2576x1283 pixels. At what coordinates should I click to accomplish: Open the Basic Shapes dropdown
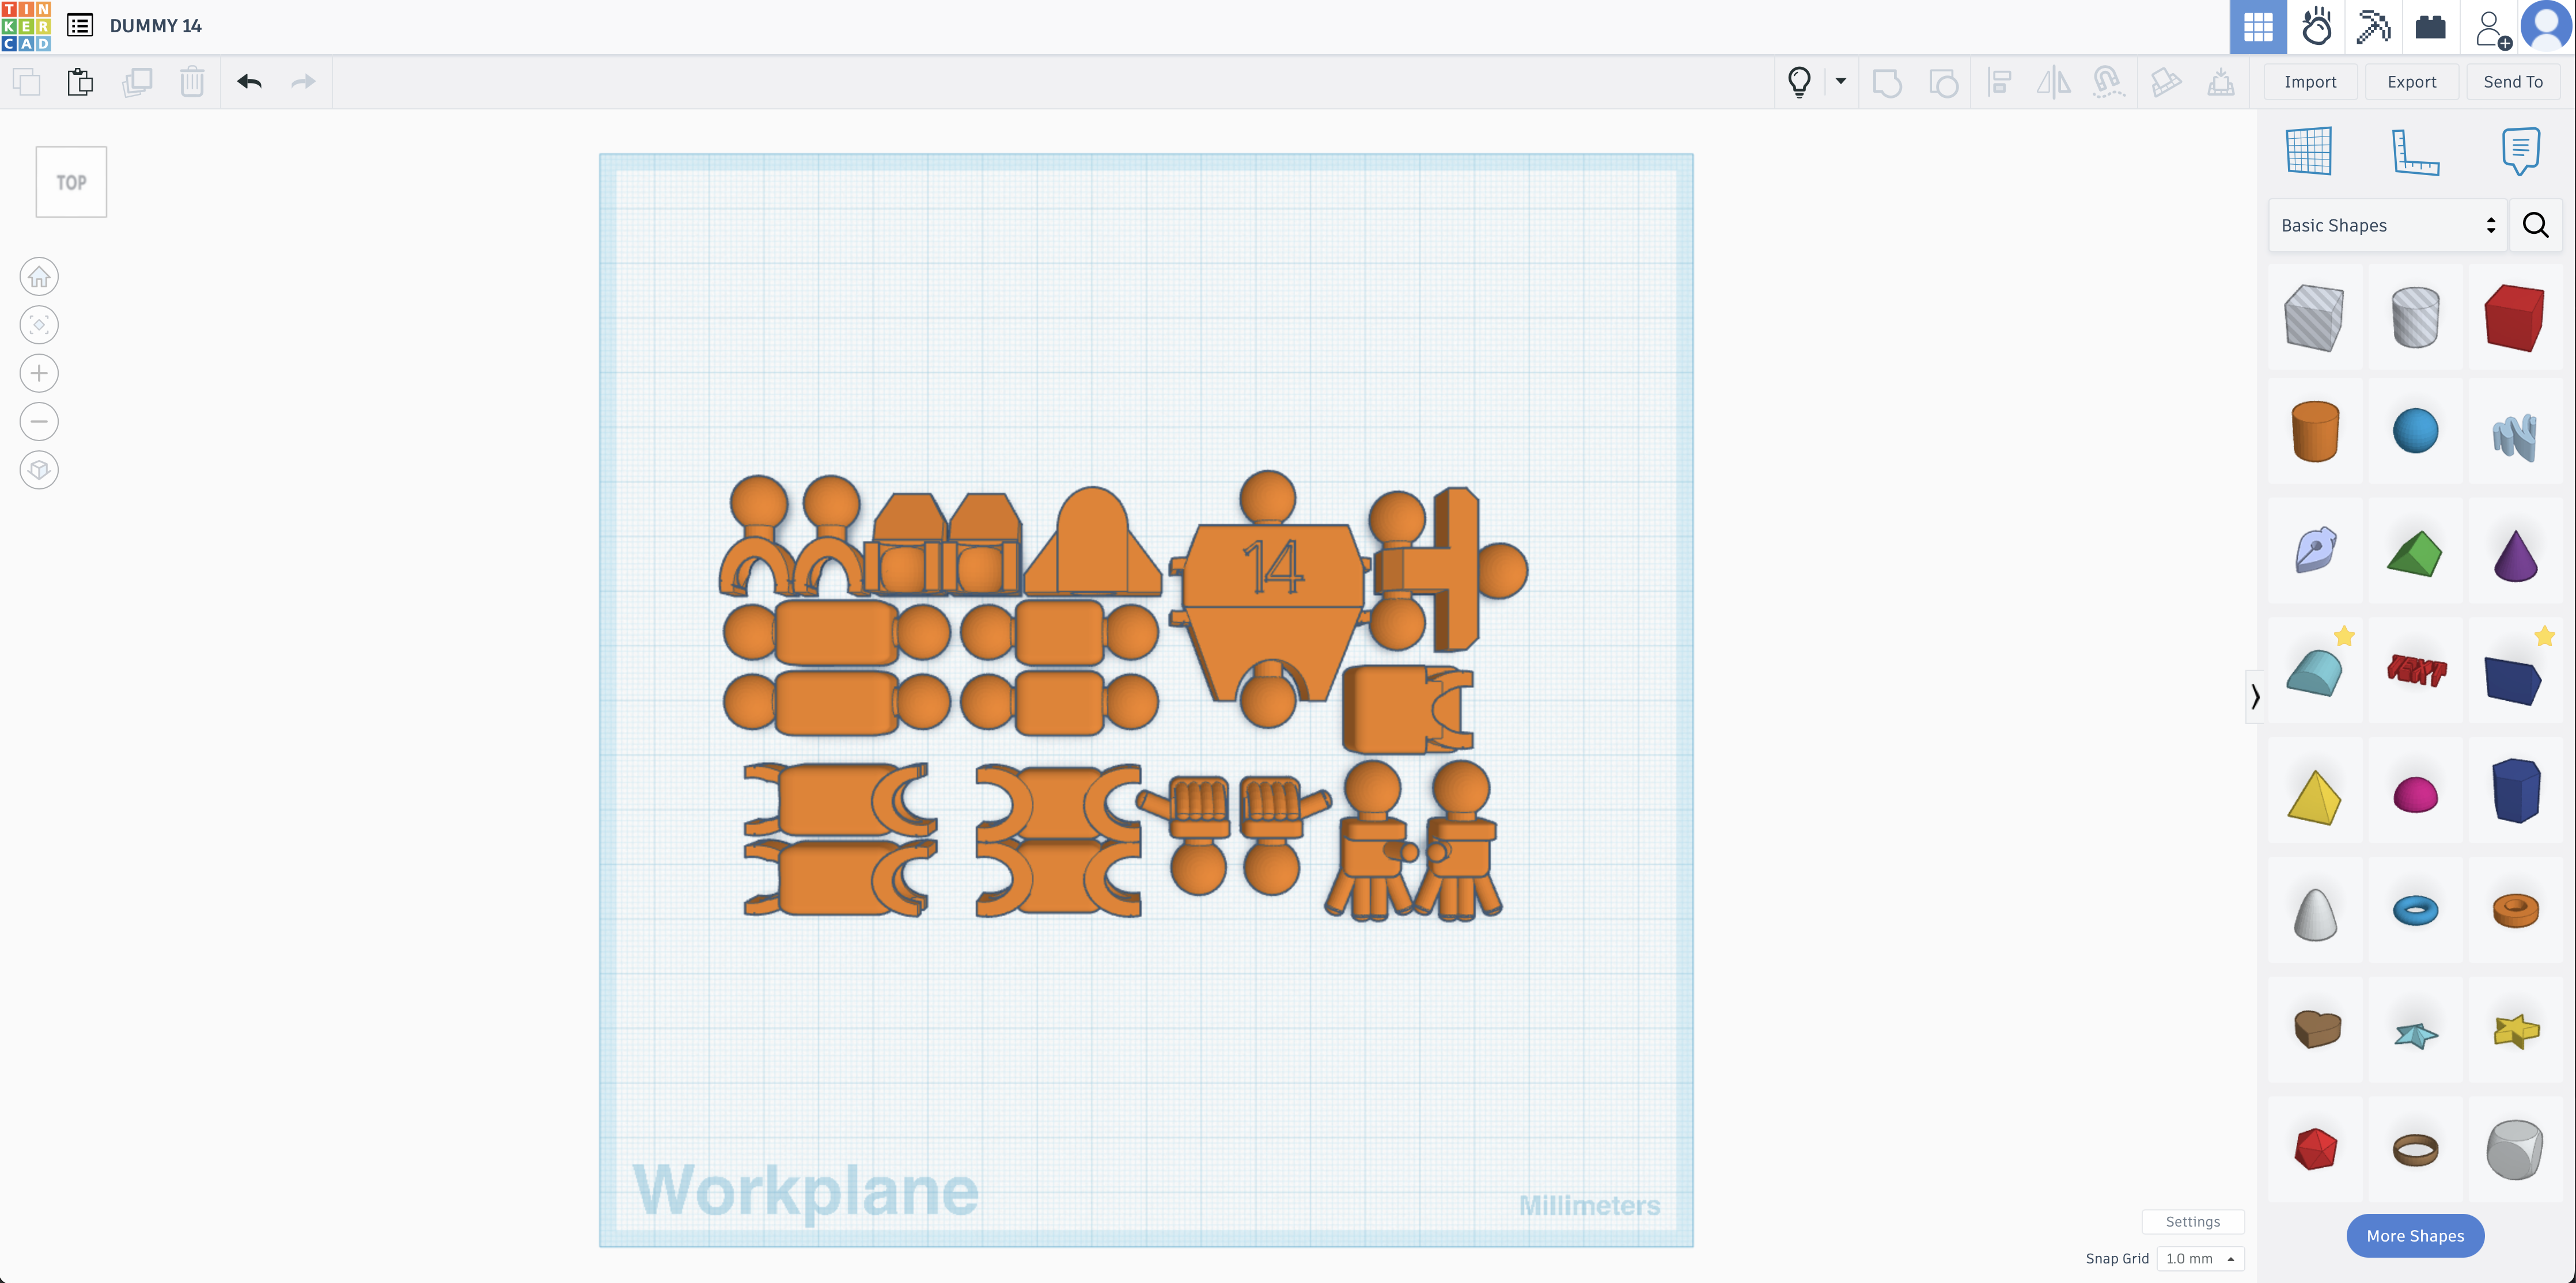(2387, 225)
